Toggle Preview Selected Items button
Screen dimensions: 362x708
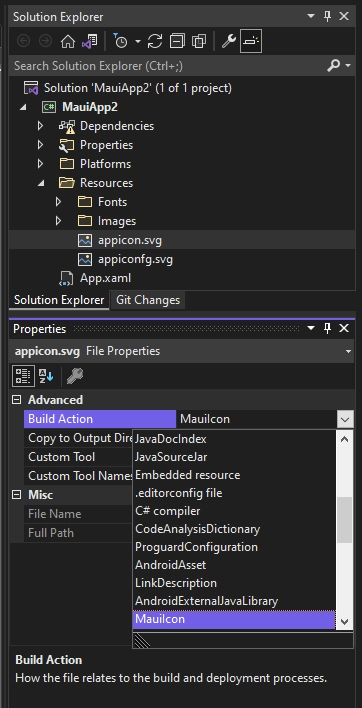pos(251,42)
